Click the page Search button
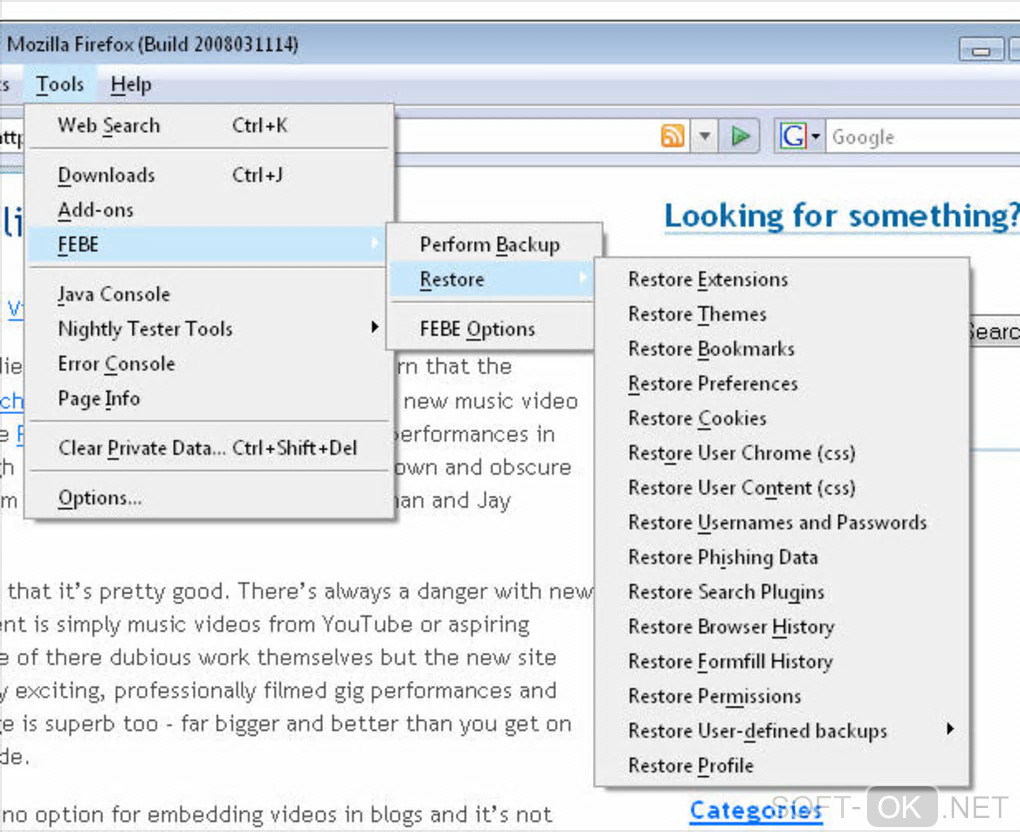Viewport: 1020px width, 832px height. 994,330
